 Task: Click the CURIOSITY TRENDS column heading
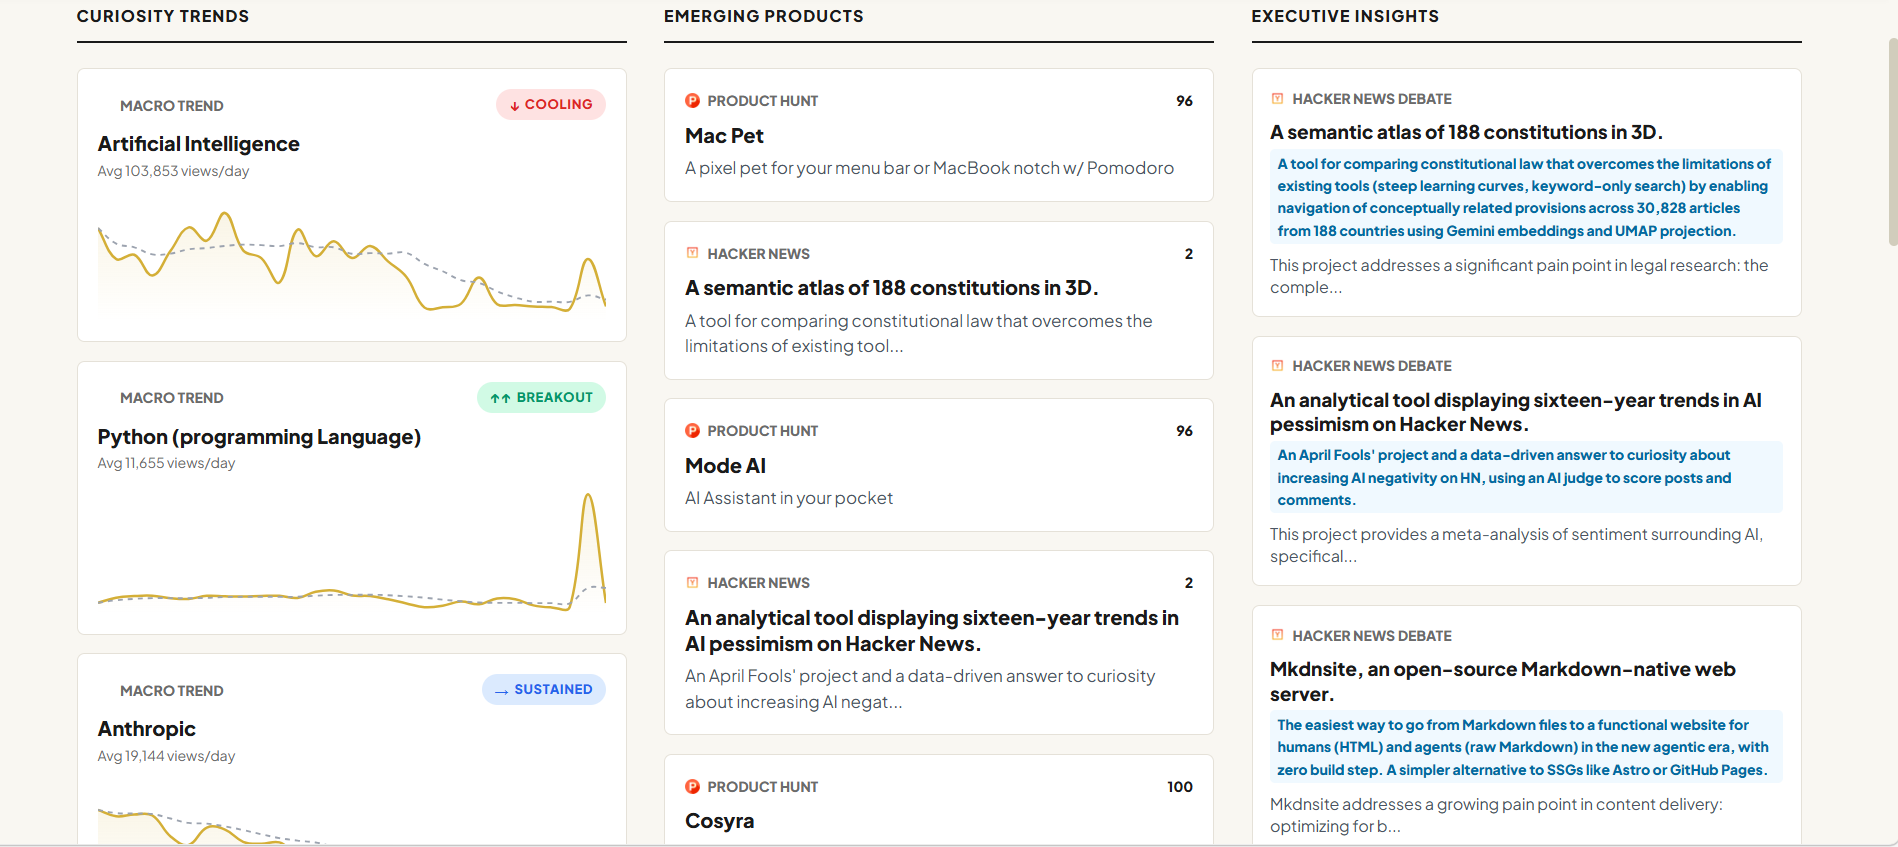(163, 16)
